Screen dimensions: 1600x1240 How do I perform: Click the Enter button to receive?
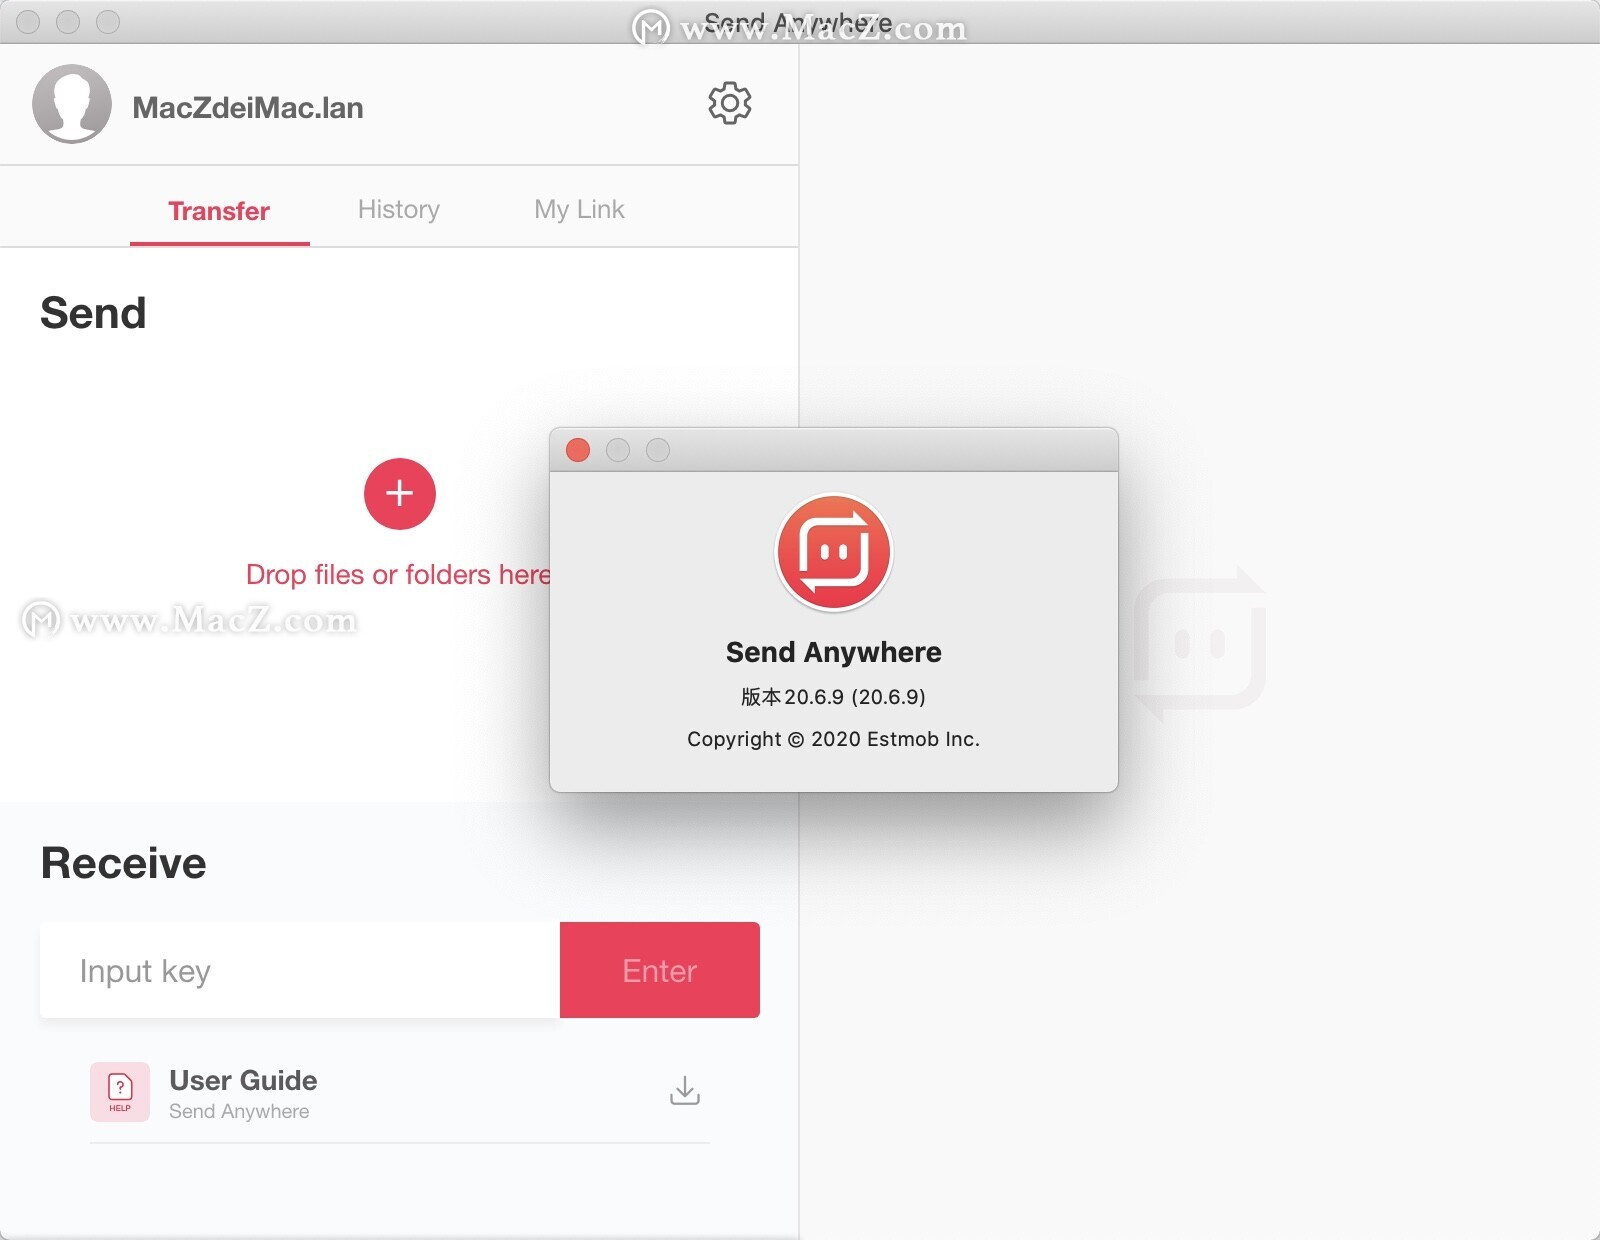pyautogui.click(x=660, y=970)
